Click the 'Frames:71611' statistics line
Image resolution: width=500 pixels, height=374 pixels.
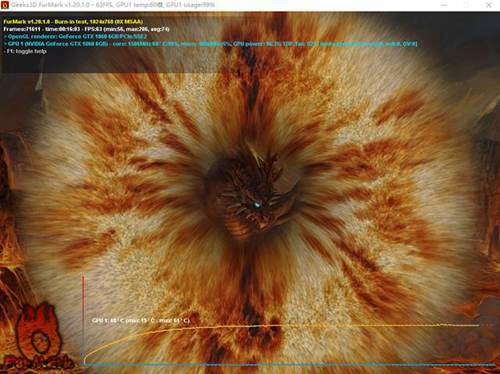pos(86,29)
